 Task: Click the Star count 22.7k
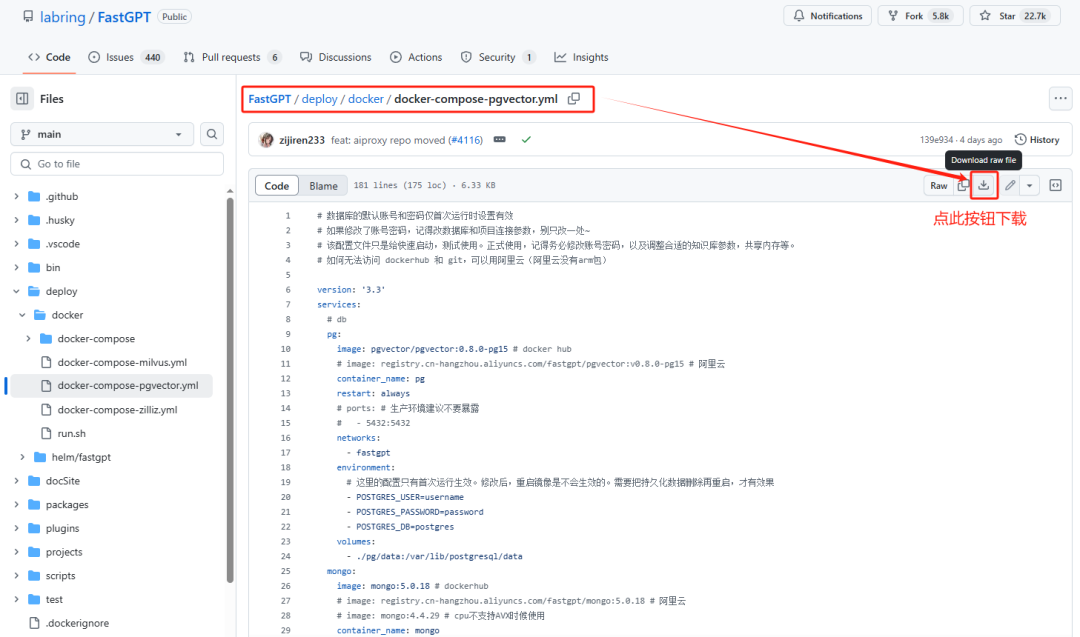[1035, 16]
